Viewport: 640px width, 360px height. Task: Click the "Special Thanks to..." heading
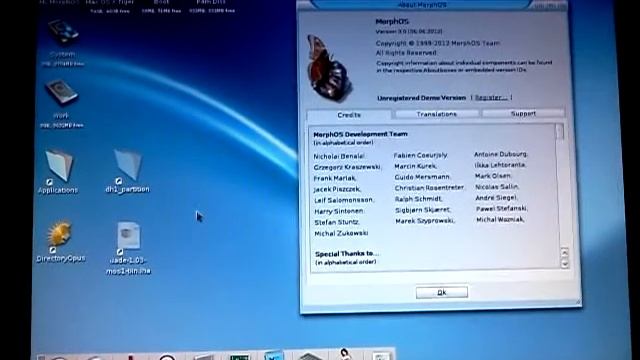[x=347, y=253]
